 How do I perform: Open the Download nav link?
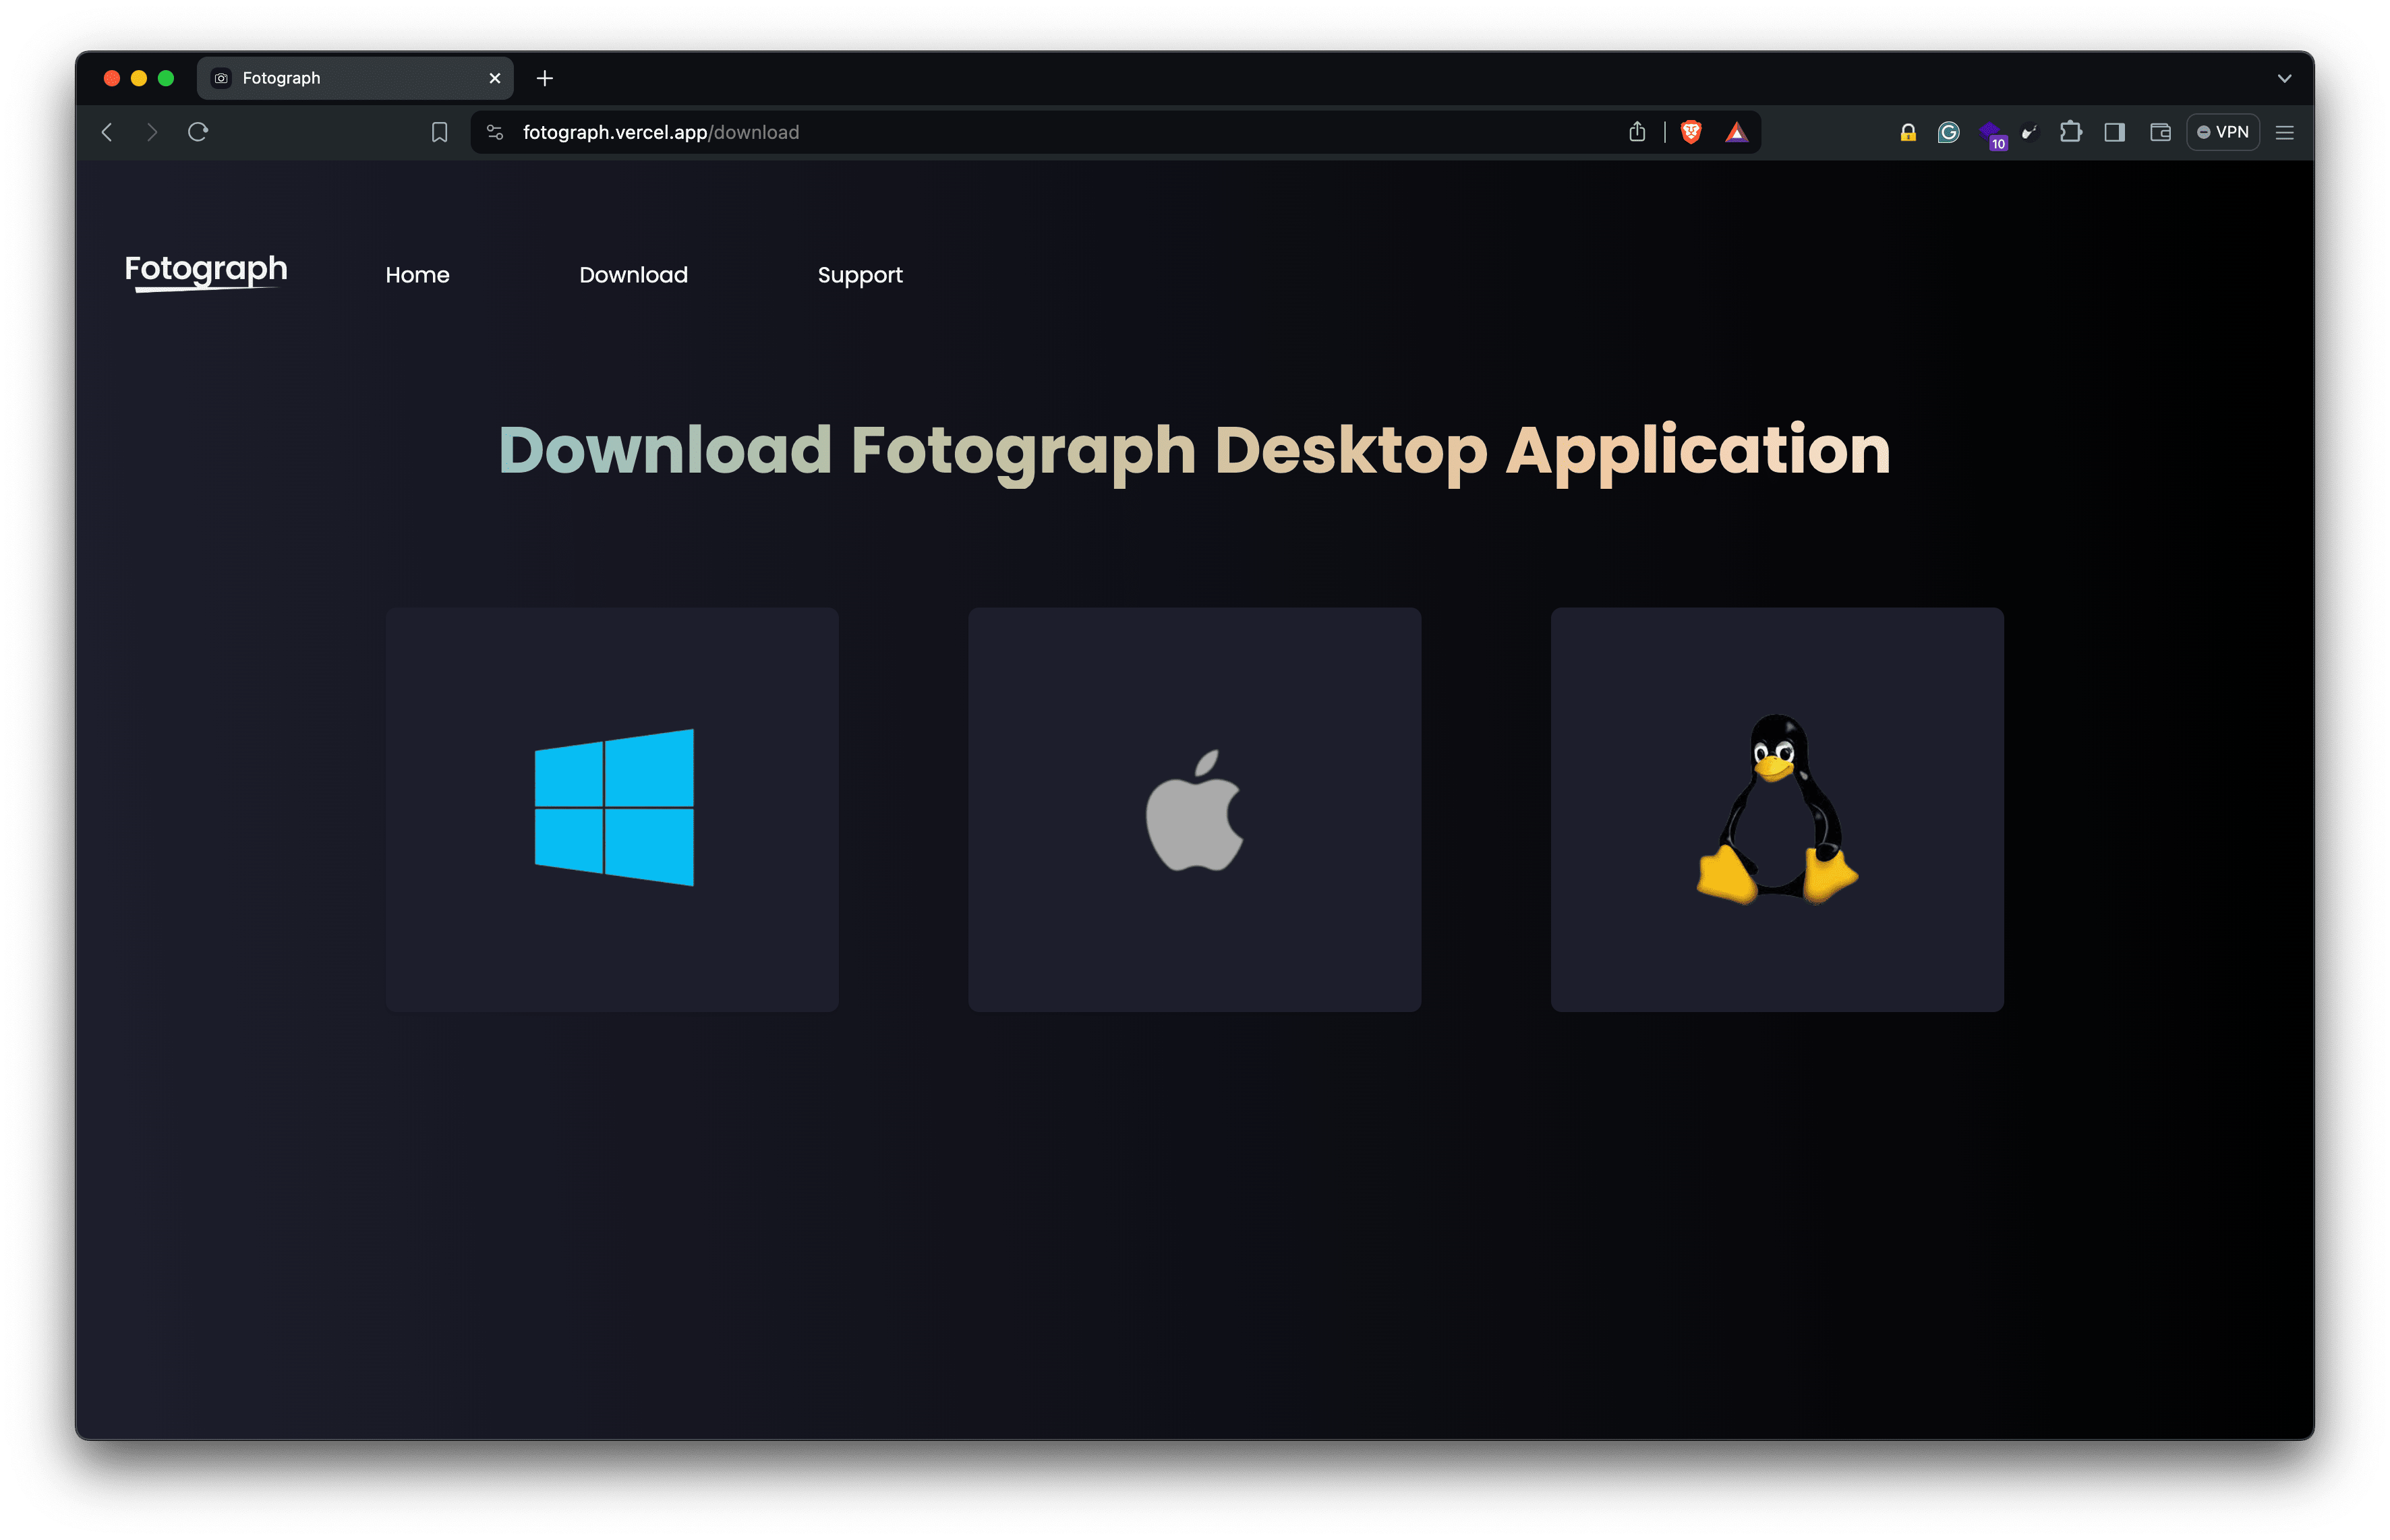click(x=633, y=275)
